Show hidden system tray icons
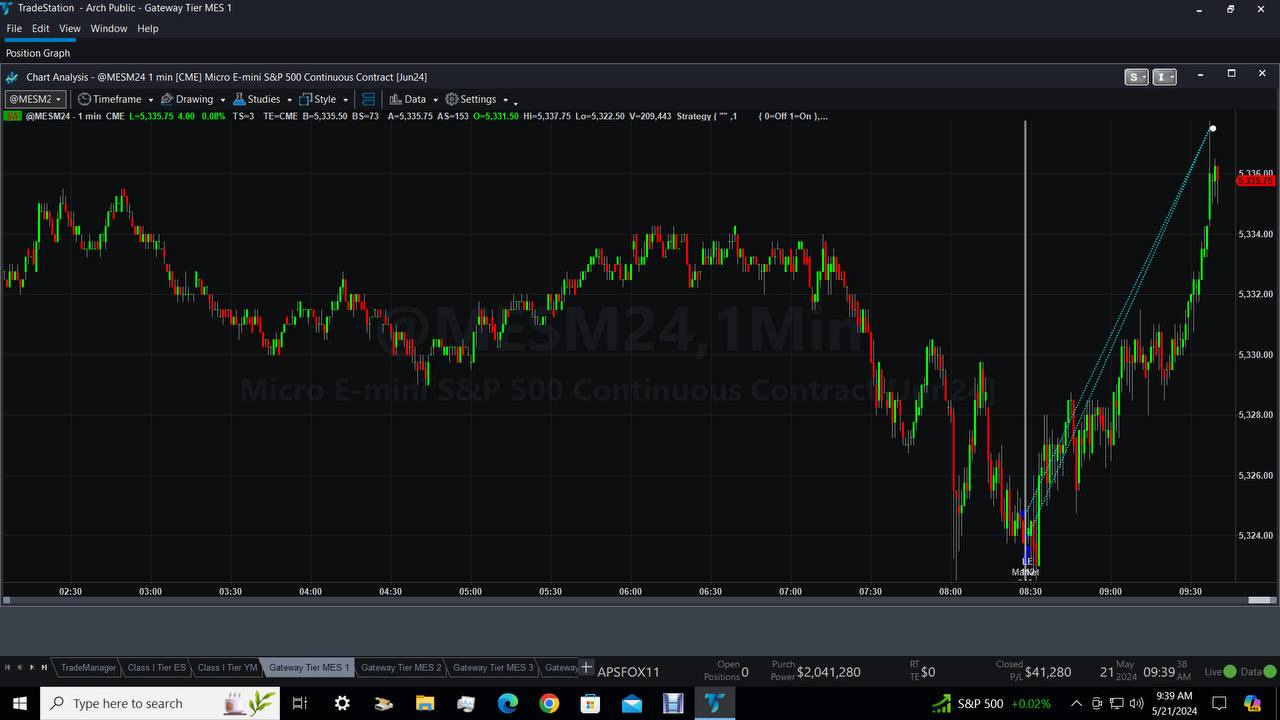Viewport: 1280px width, 720px height. tap(1076, 703)
